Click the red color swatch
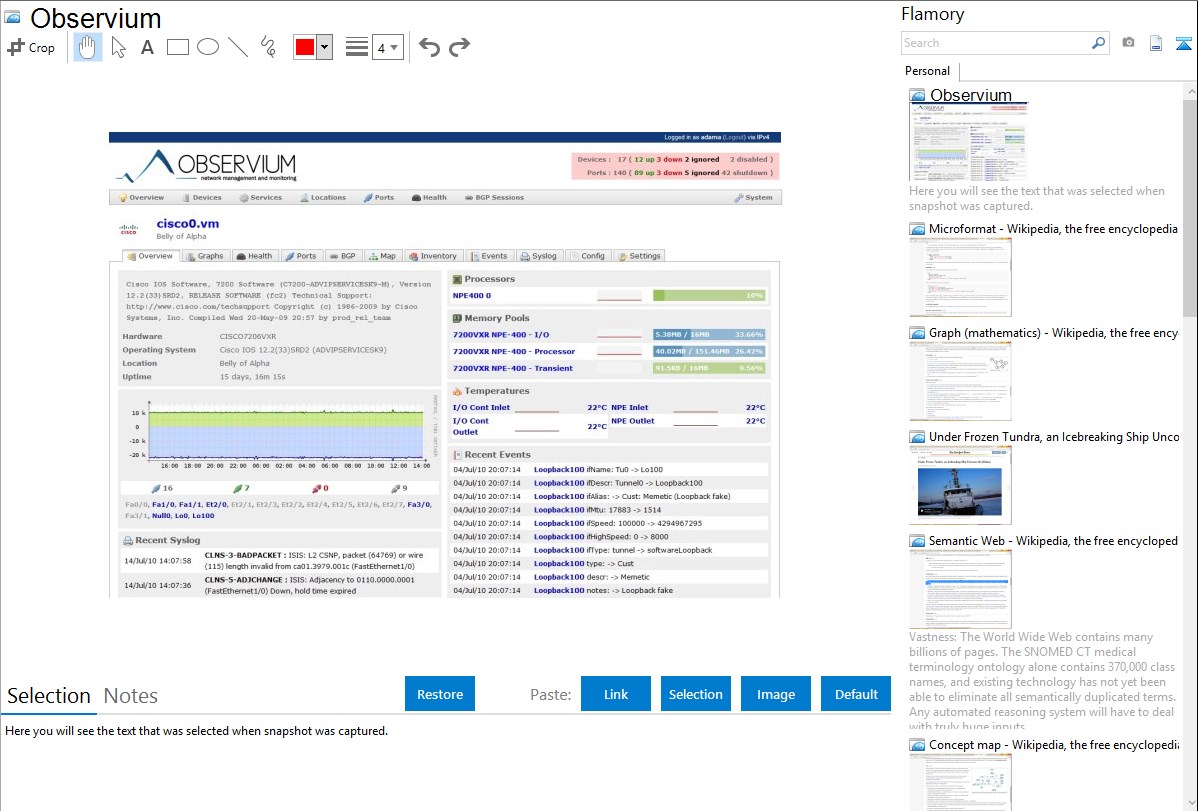The image size is (1198, 811). coord(305,47)
